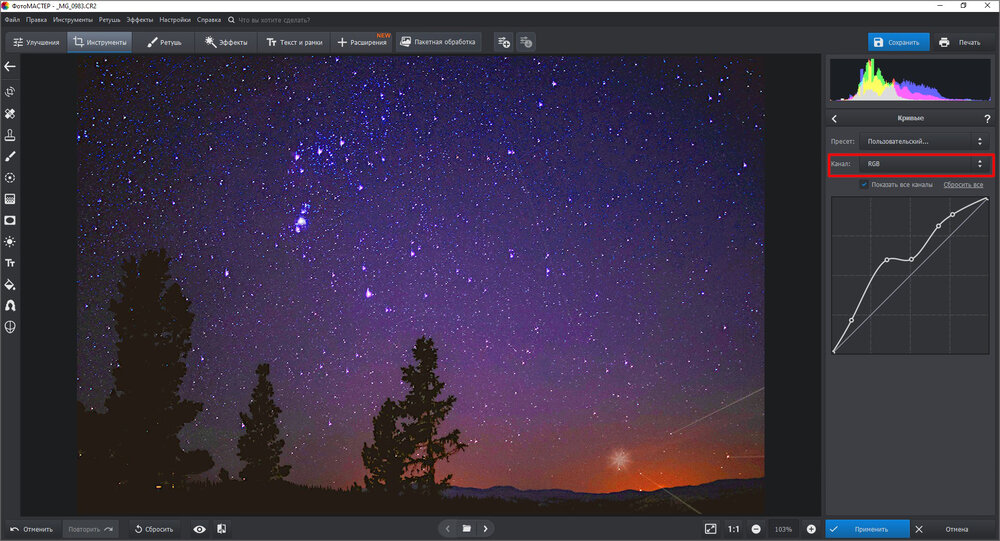Open the vignette tool
The height and width of the screenshot is (541, 1000).
tap(10, 220)
